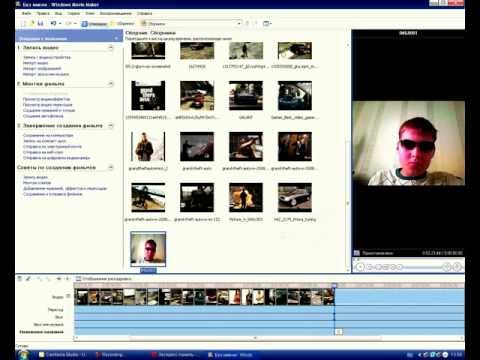This screenshot has width=480, height=360.
Task: Open the Views dropdown button
Action: pos(267,23)
